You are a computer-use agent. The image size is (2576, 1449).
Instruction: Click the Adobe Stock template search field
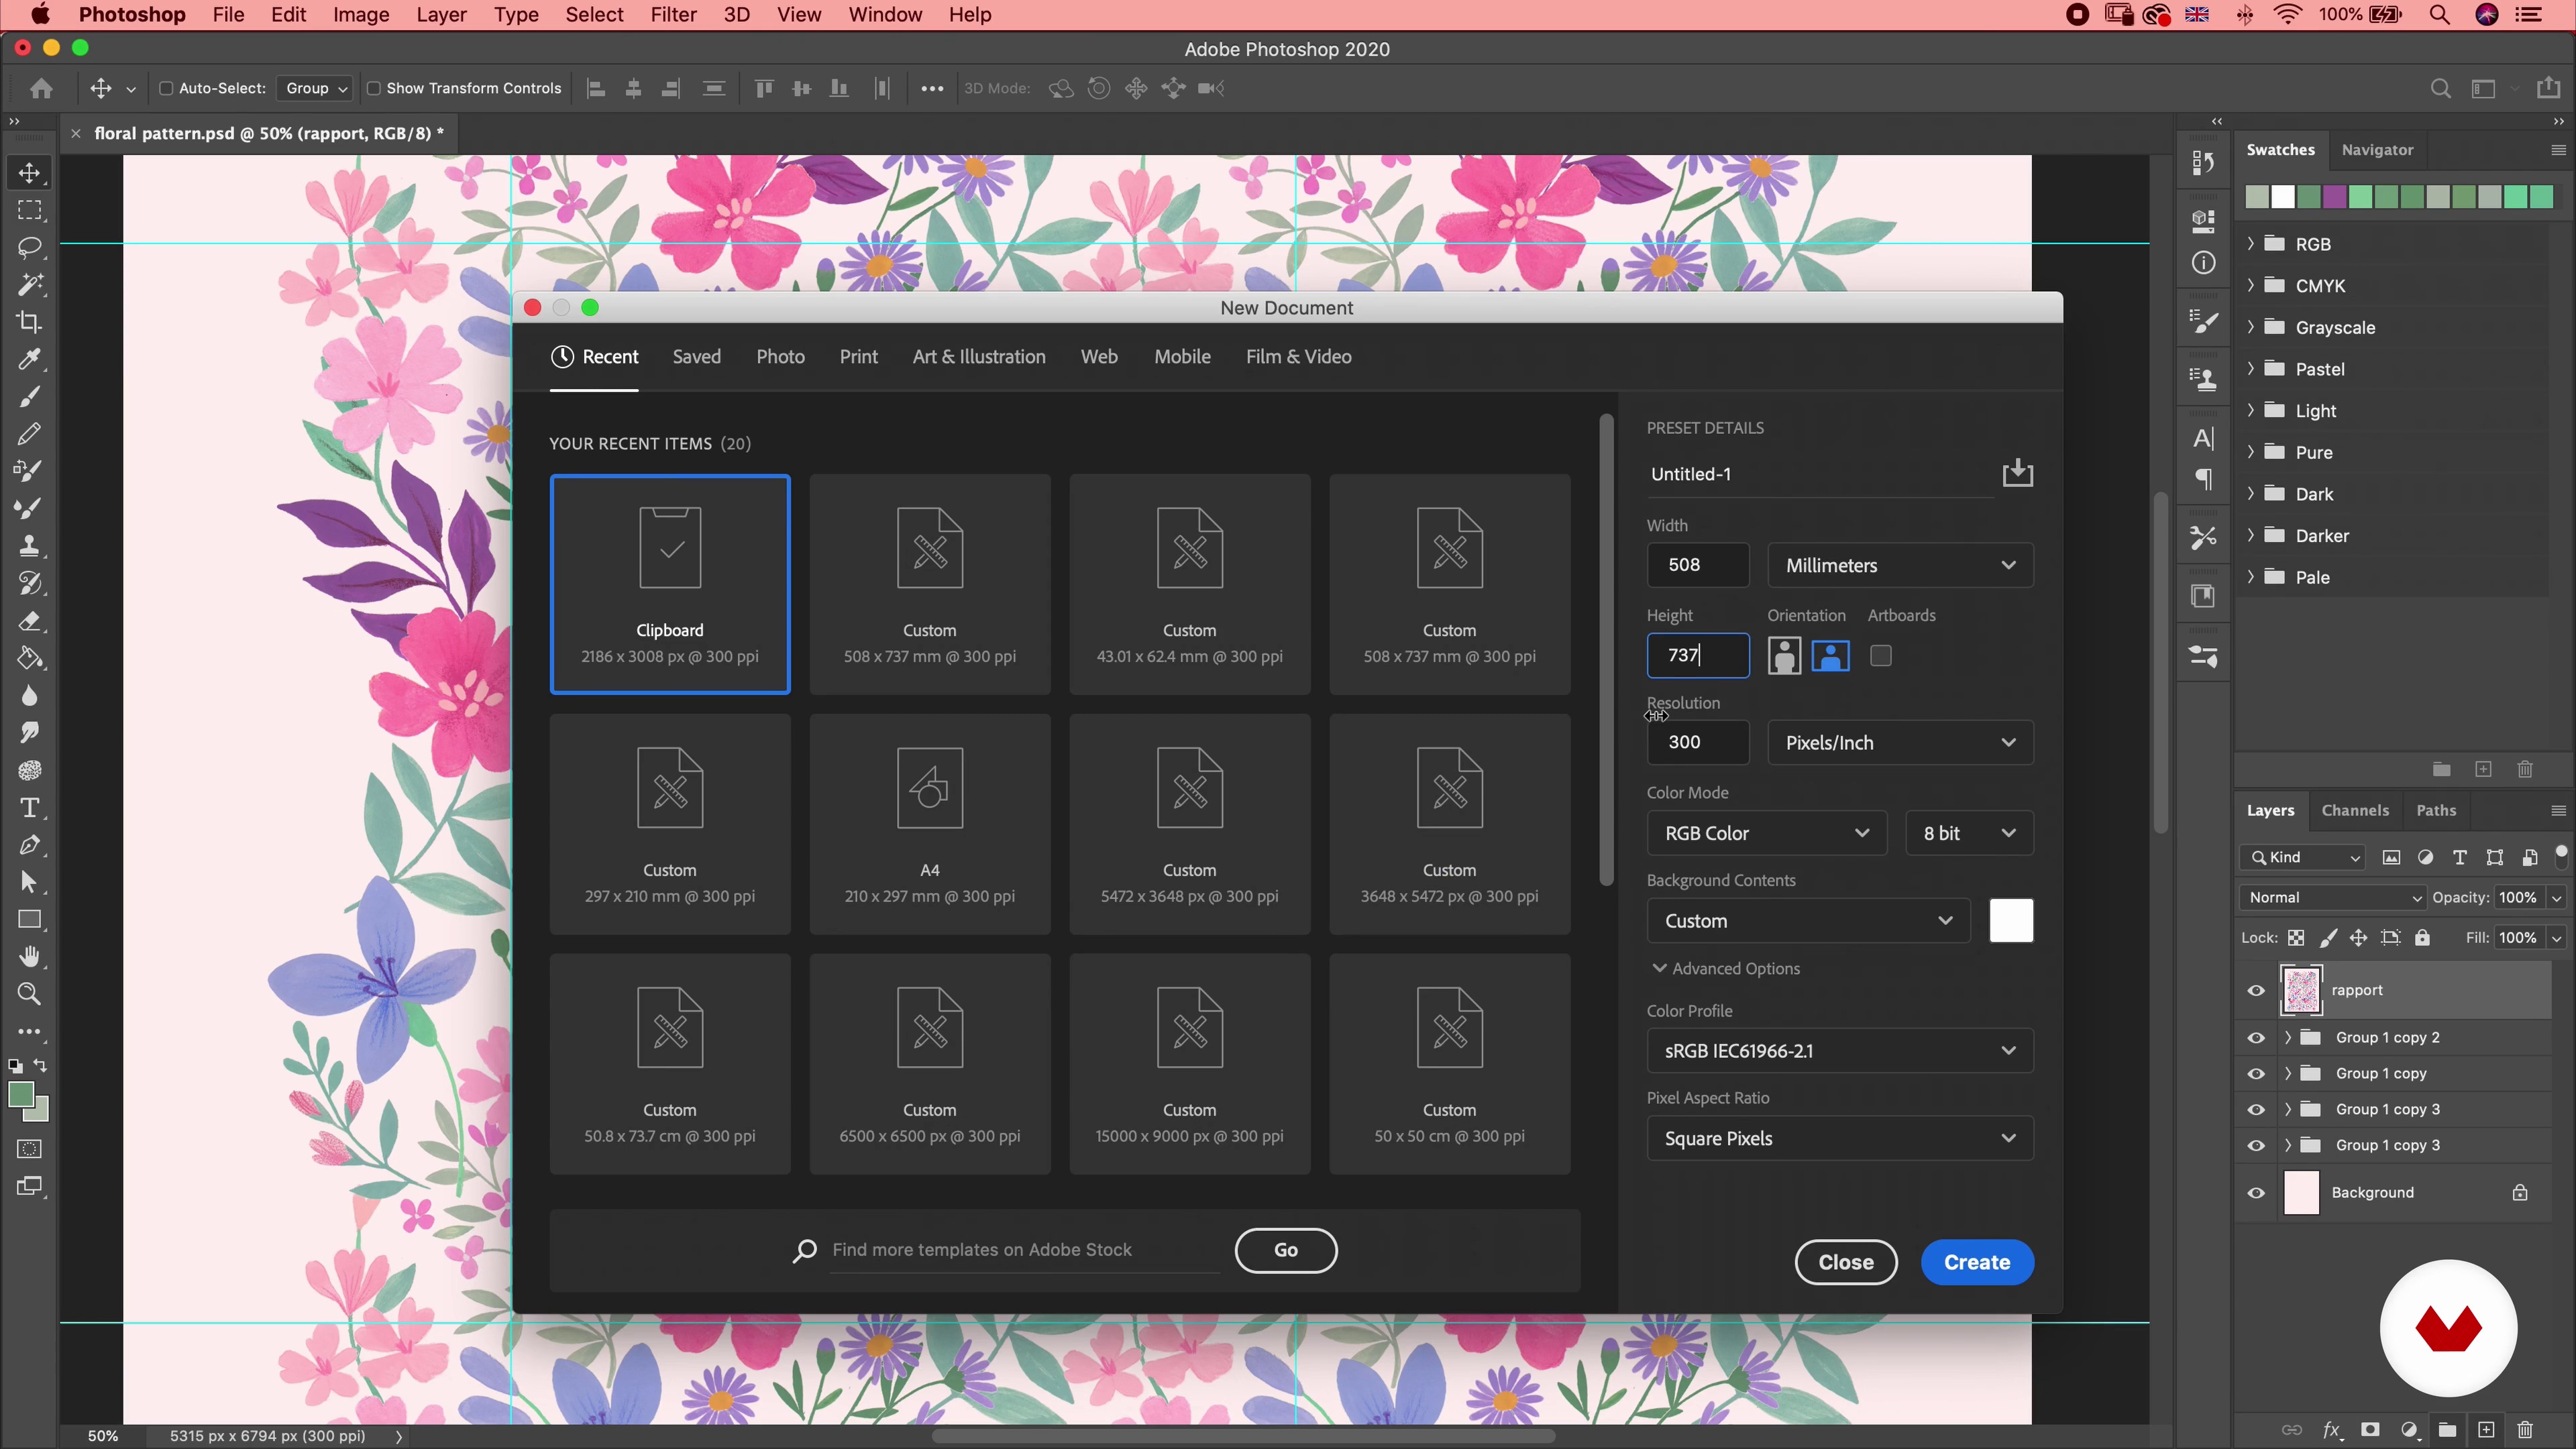point(1024,1250)
